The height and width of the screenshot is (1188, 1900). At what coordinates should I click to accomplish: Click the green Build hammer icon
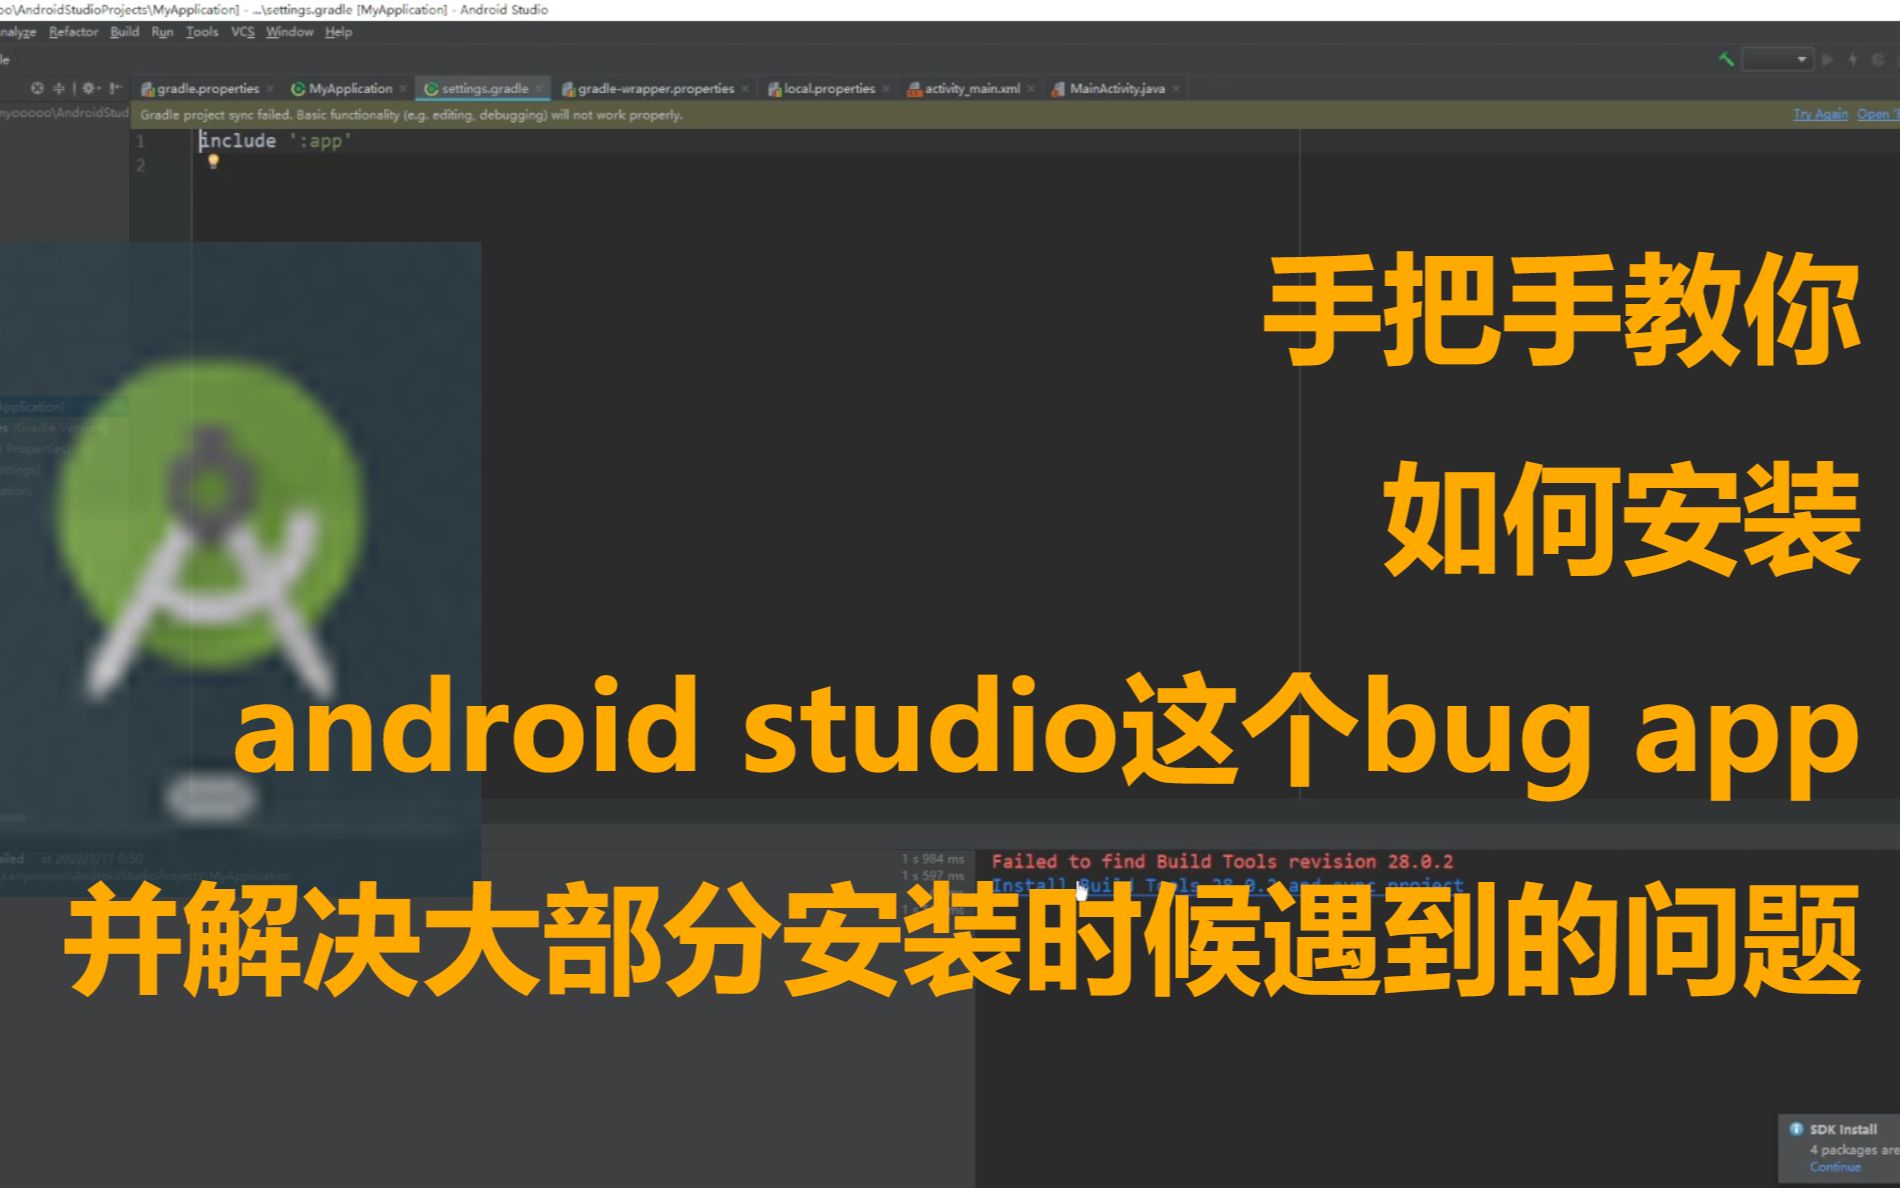(1725, 60)
